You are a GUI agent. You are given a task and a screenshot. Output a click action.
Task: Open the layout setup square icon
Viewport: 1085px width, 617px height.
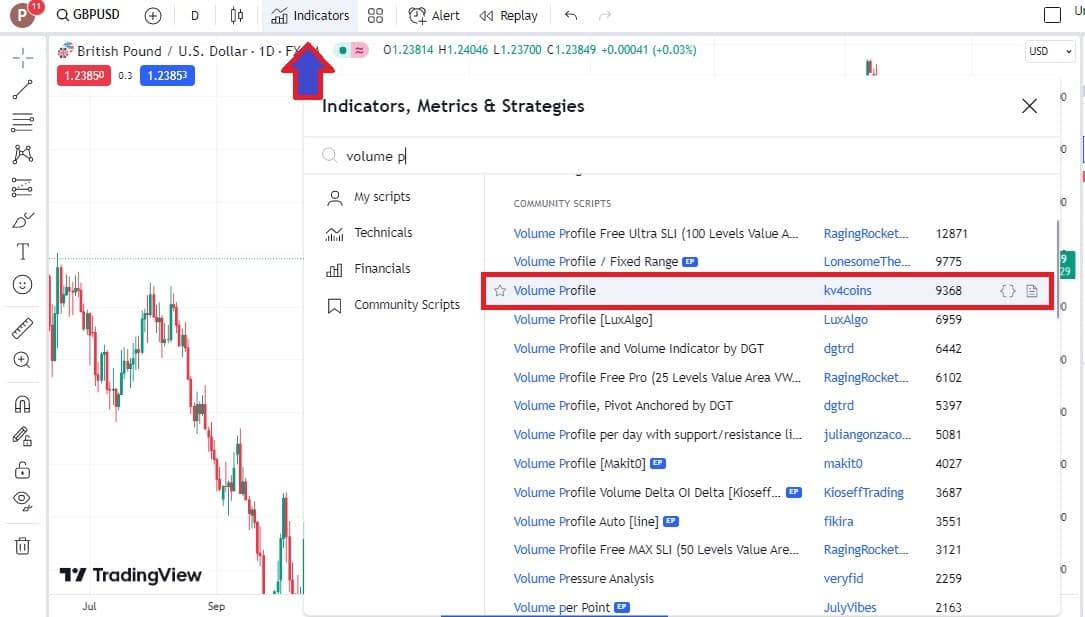tap(1052, 15)
